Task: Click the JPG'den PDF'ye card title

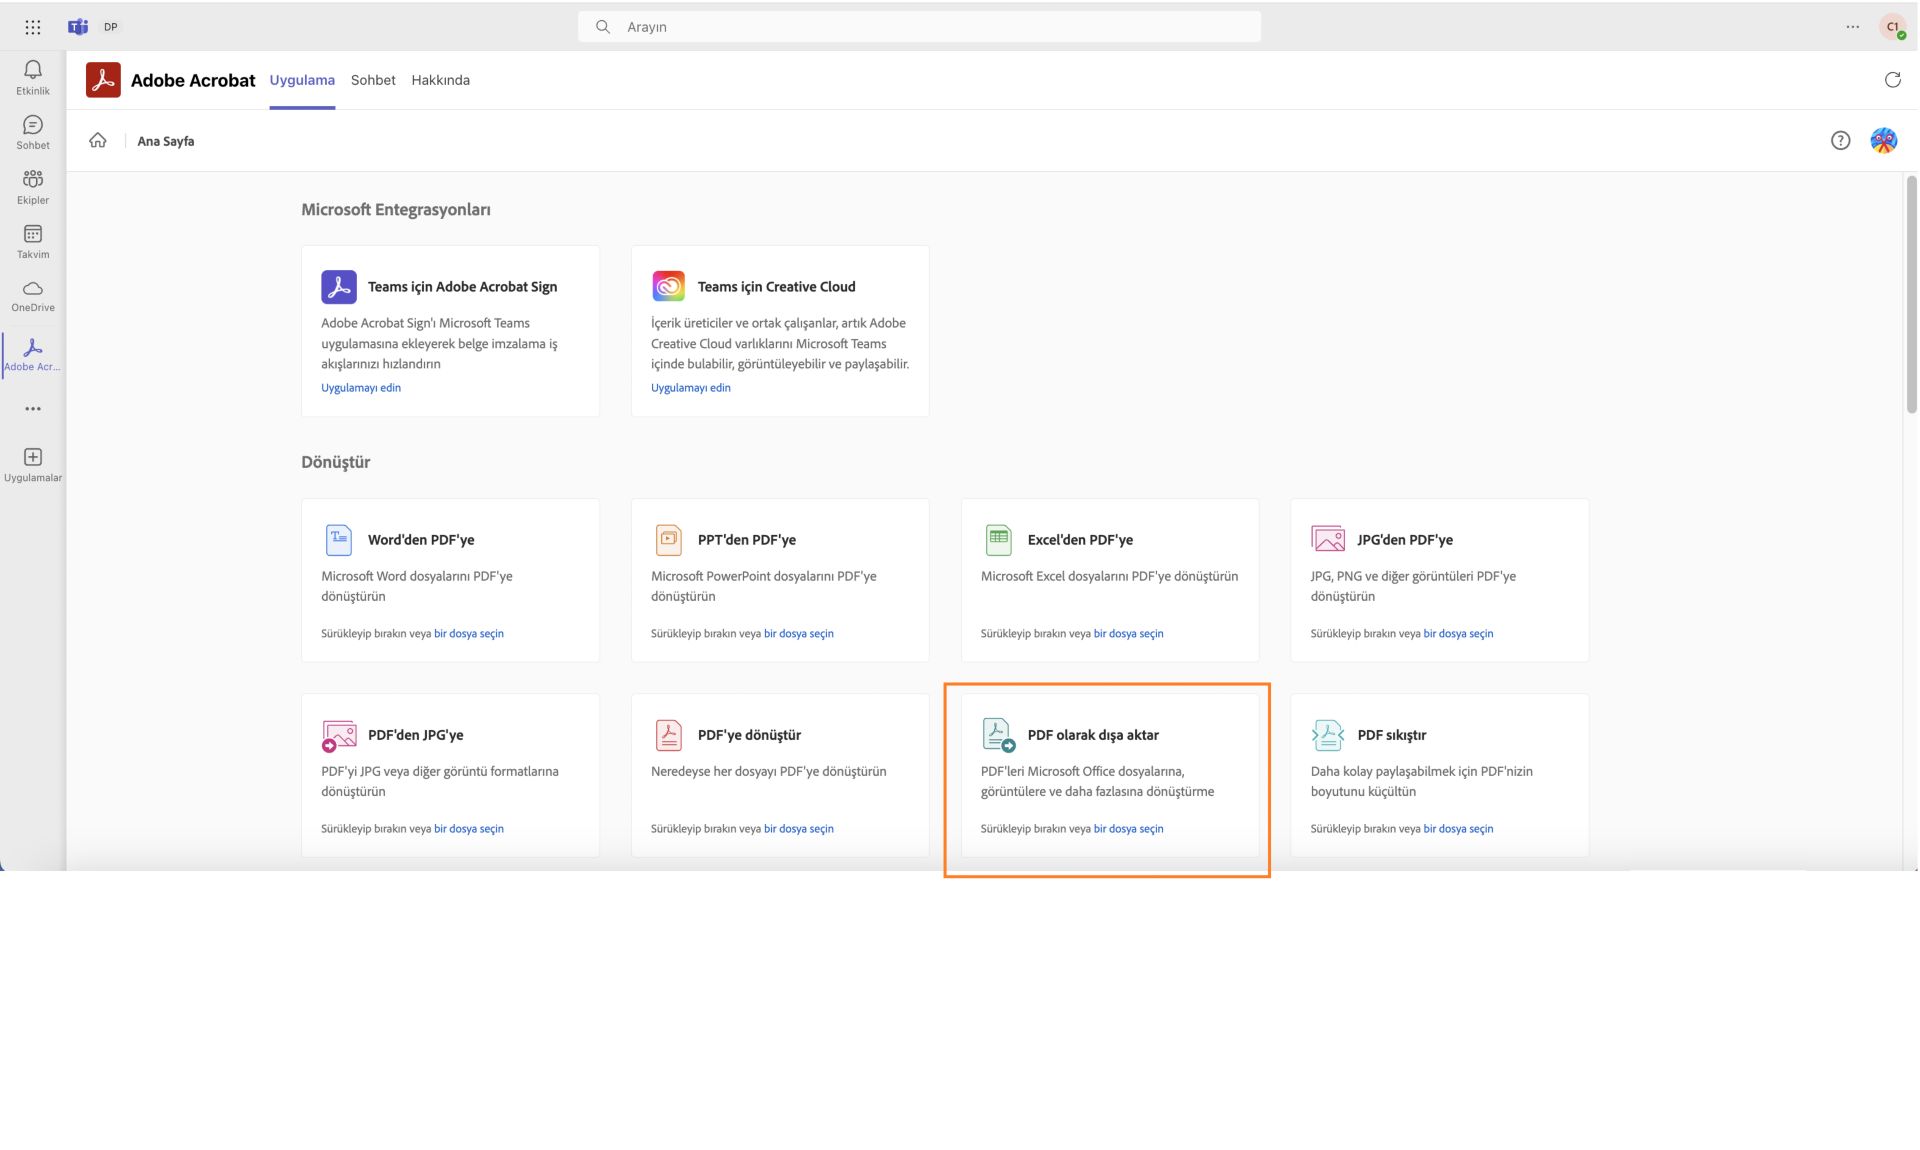Action: pos(1405,540)
